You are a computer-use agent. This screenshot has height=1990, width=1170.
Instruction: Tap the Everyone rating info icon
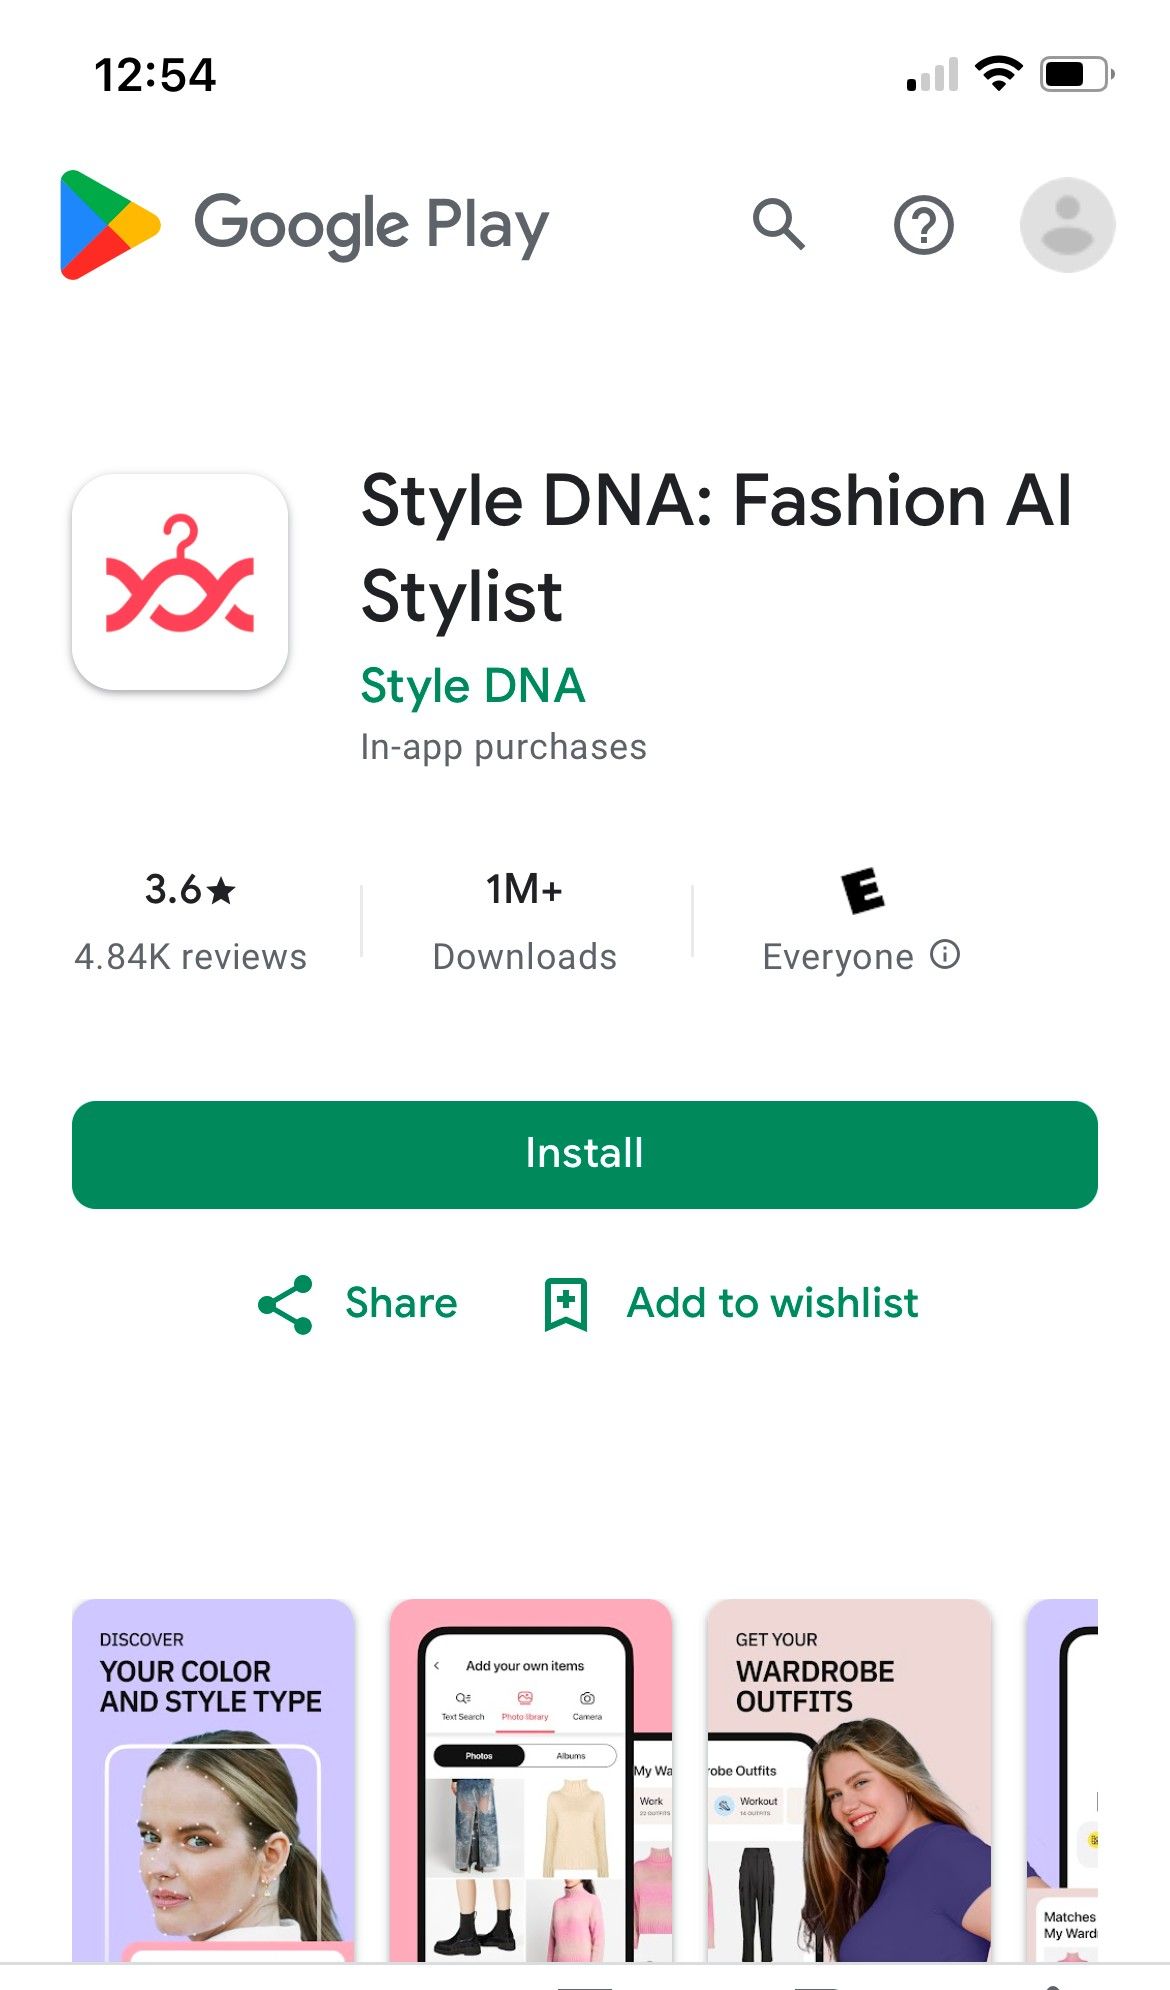945,955
